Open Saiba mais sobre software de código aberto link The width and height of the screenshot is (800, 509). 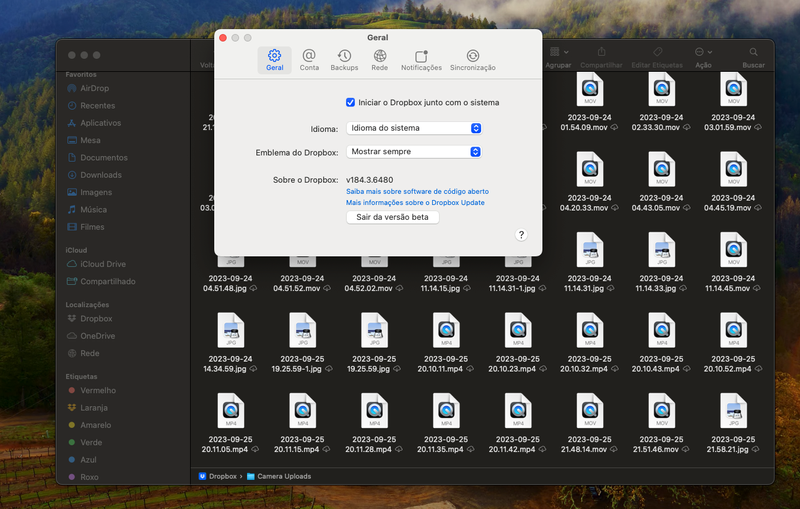pyautogui.click(x=417, y=190)
